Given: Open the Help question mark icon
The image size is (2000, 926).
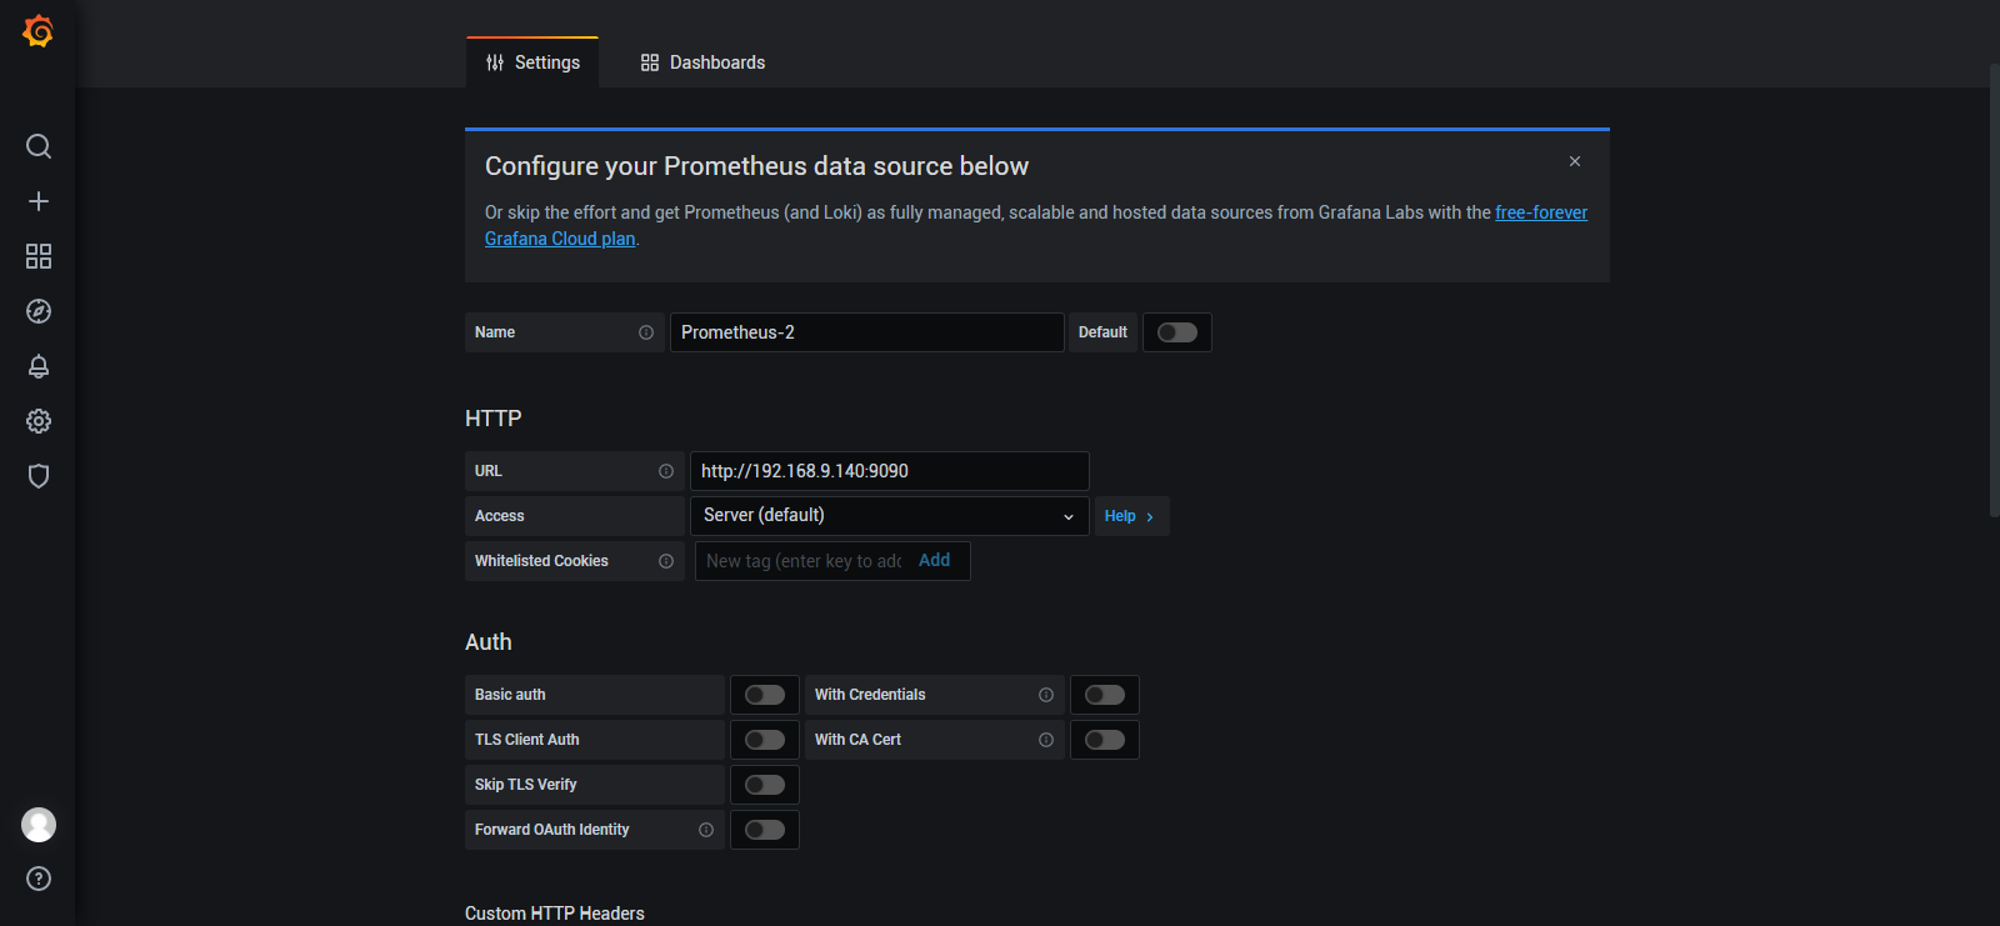Looking at the screenshot, I should click(38, 879).
